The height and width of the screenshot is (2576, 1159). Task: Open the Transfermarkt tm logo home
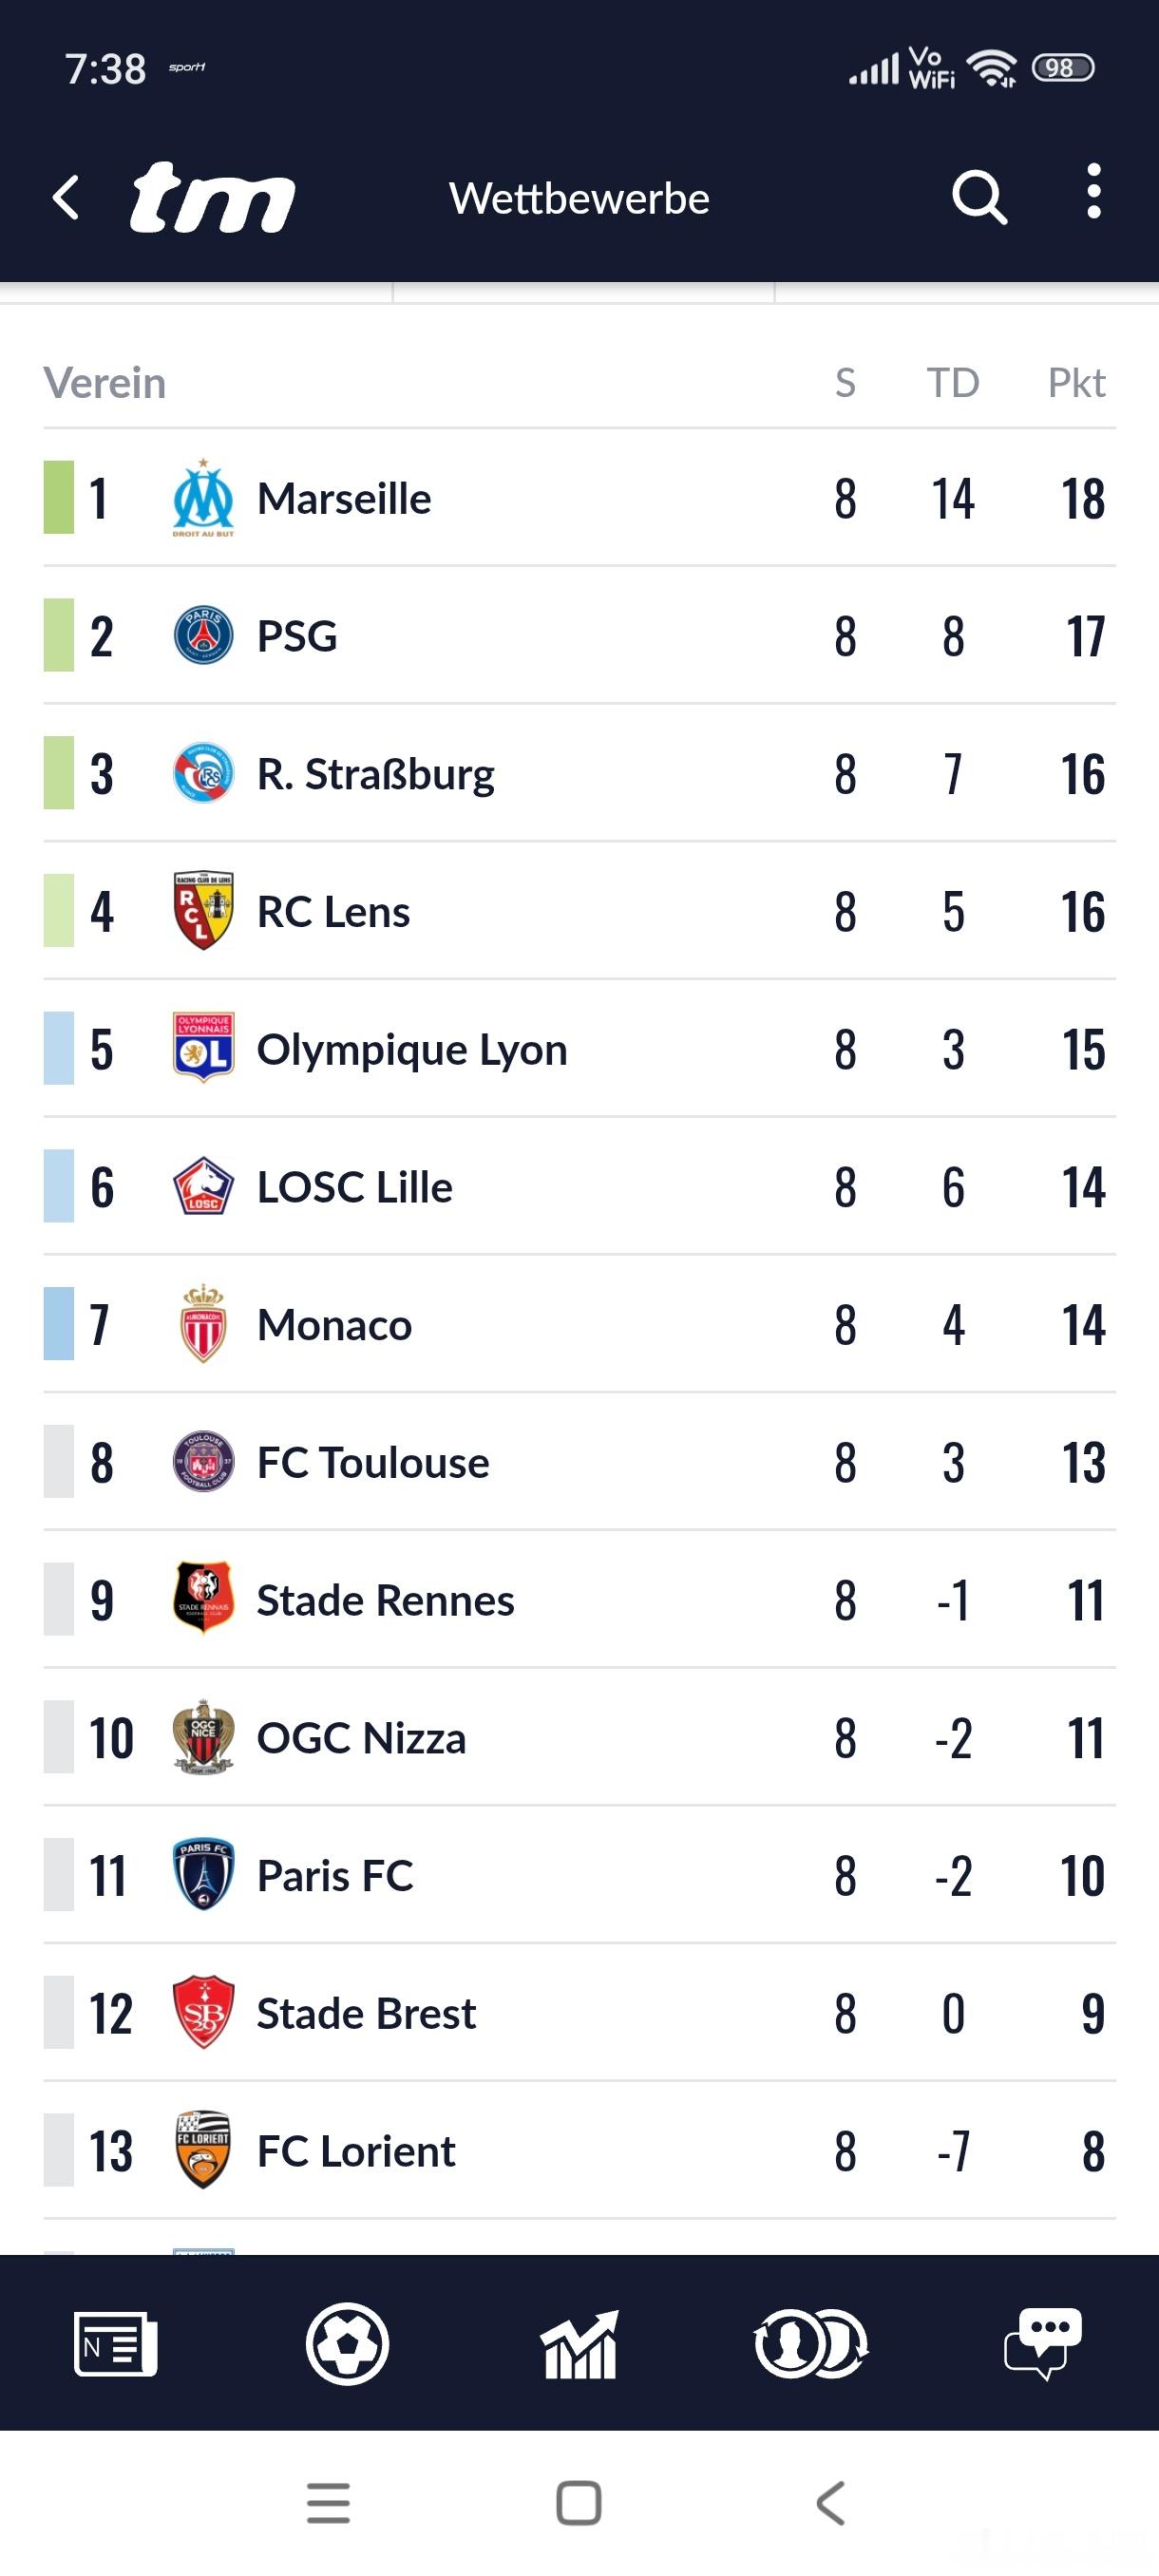pos(212,197)
